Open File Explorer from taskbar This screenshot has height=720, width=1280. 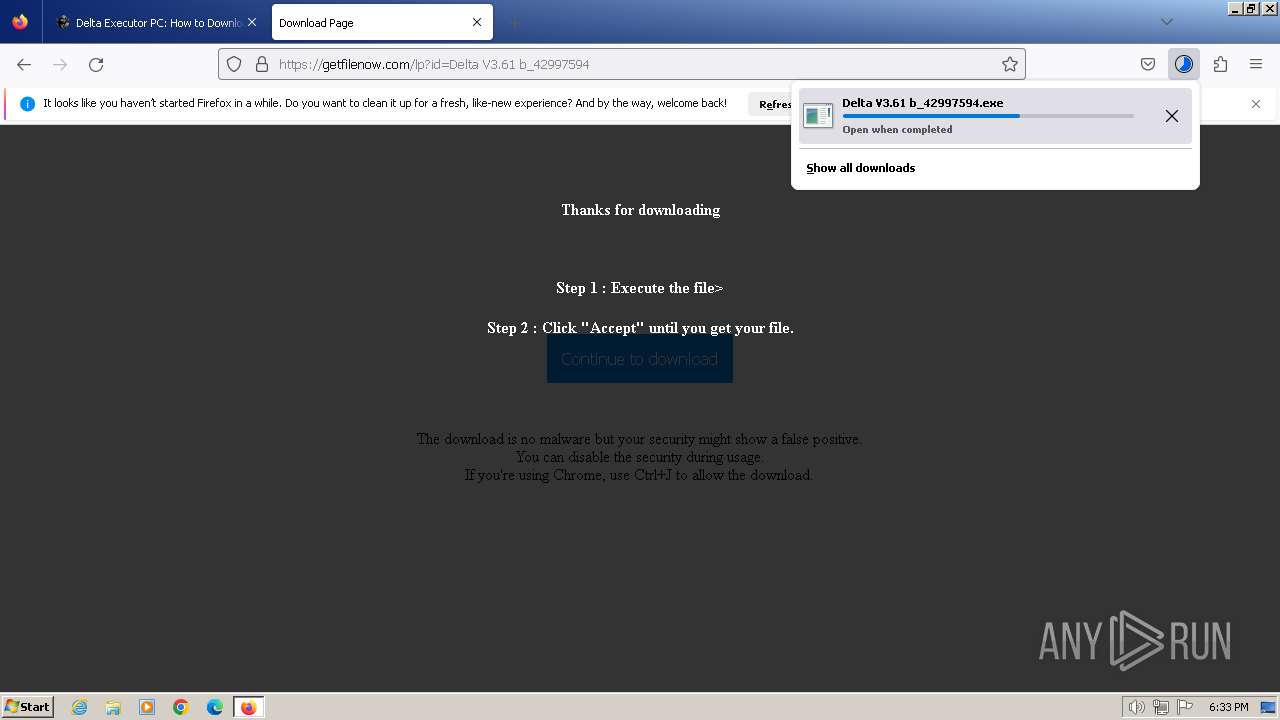coord(113,707)
